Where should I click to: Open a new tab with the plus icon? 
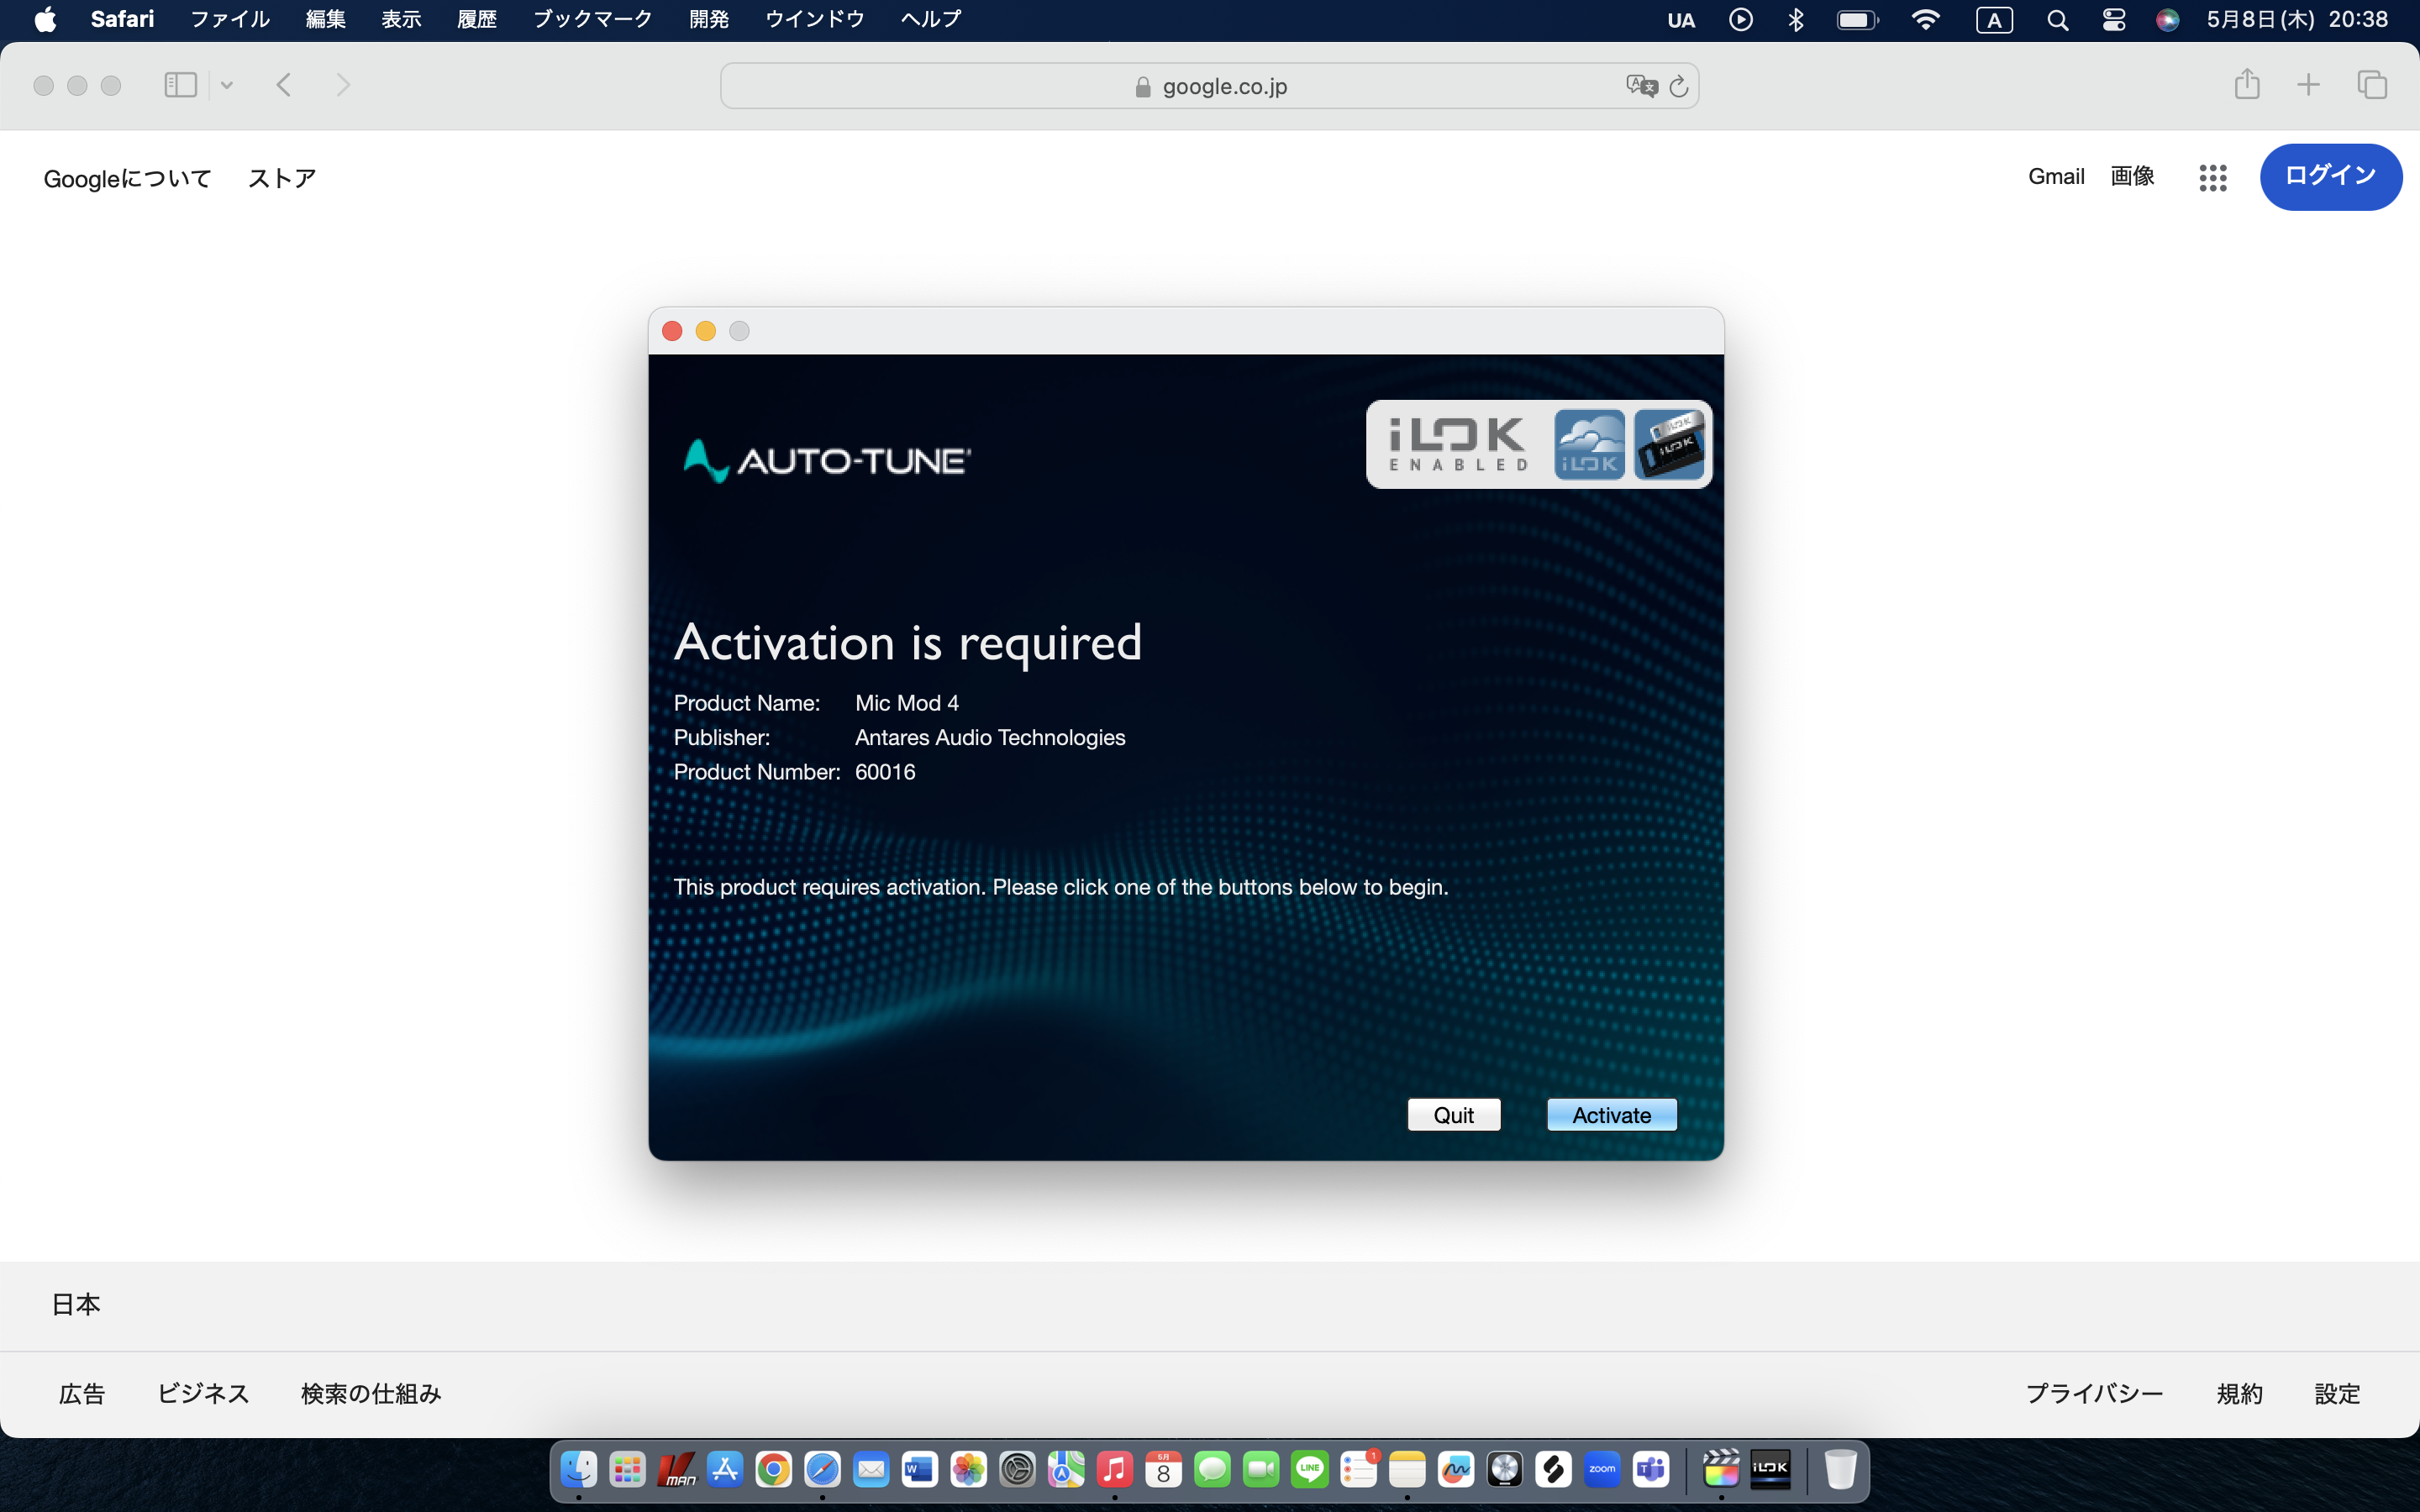(2308, 85)
